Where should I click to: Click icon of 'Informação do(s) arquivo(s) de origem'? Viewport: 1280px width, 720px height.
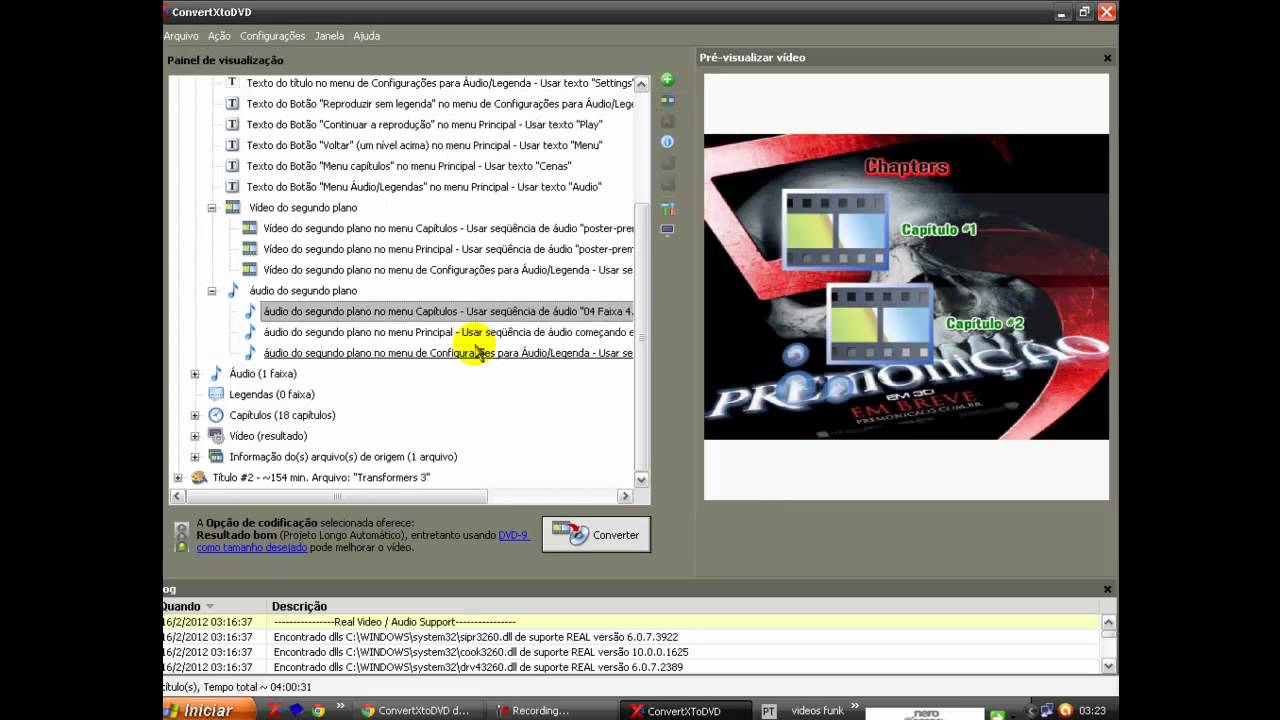(x=215, y=457)
